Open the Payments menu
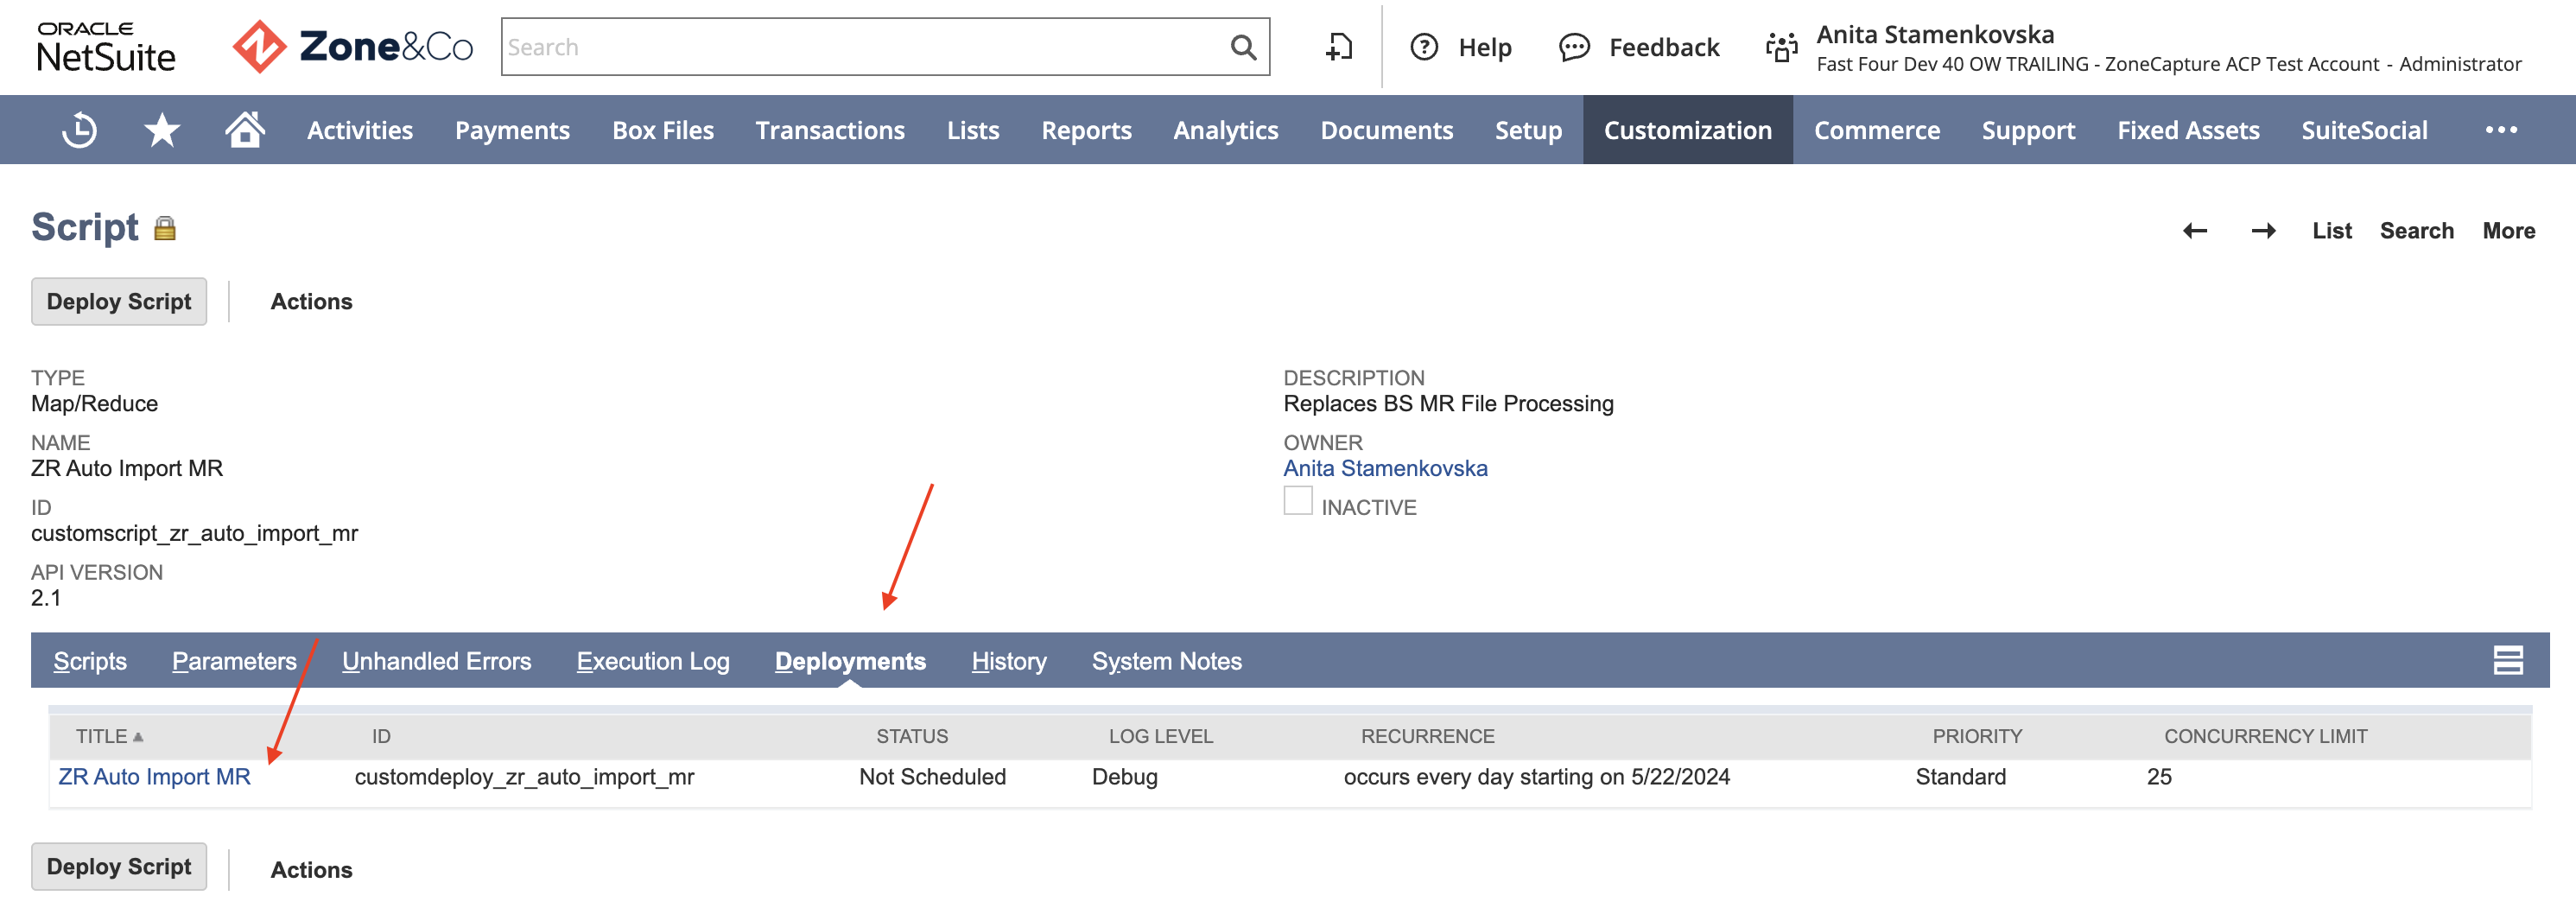The width and height of the screenshot is (2576, 902). pos(512,130)
